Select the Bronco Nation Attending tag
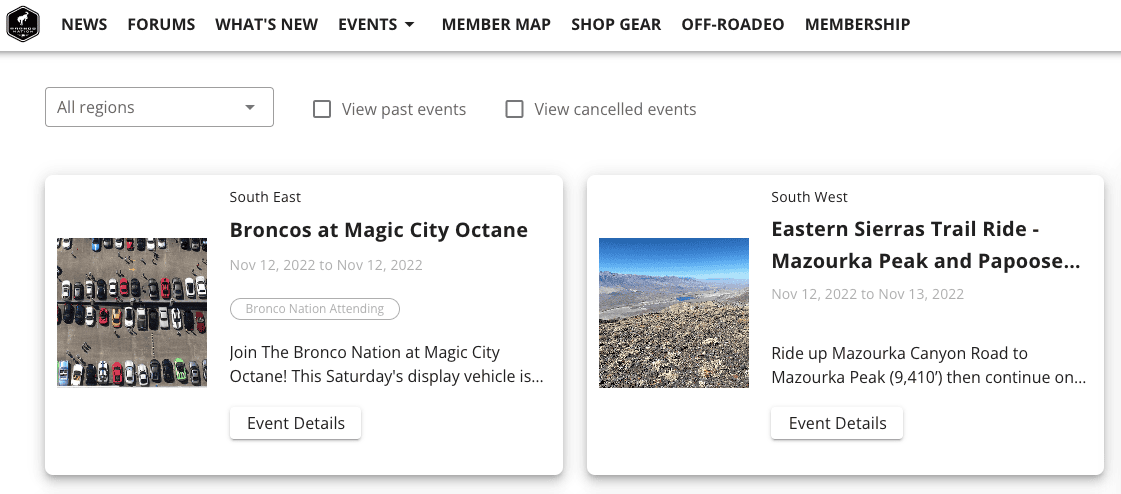This screenshot has width=1121, height=494. (x=314, y=309)
